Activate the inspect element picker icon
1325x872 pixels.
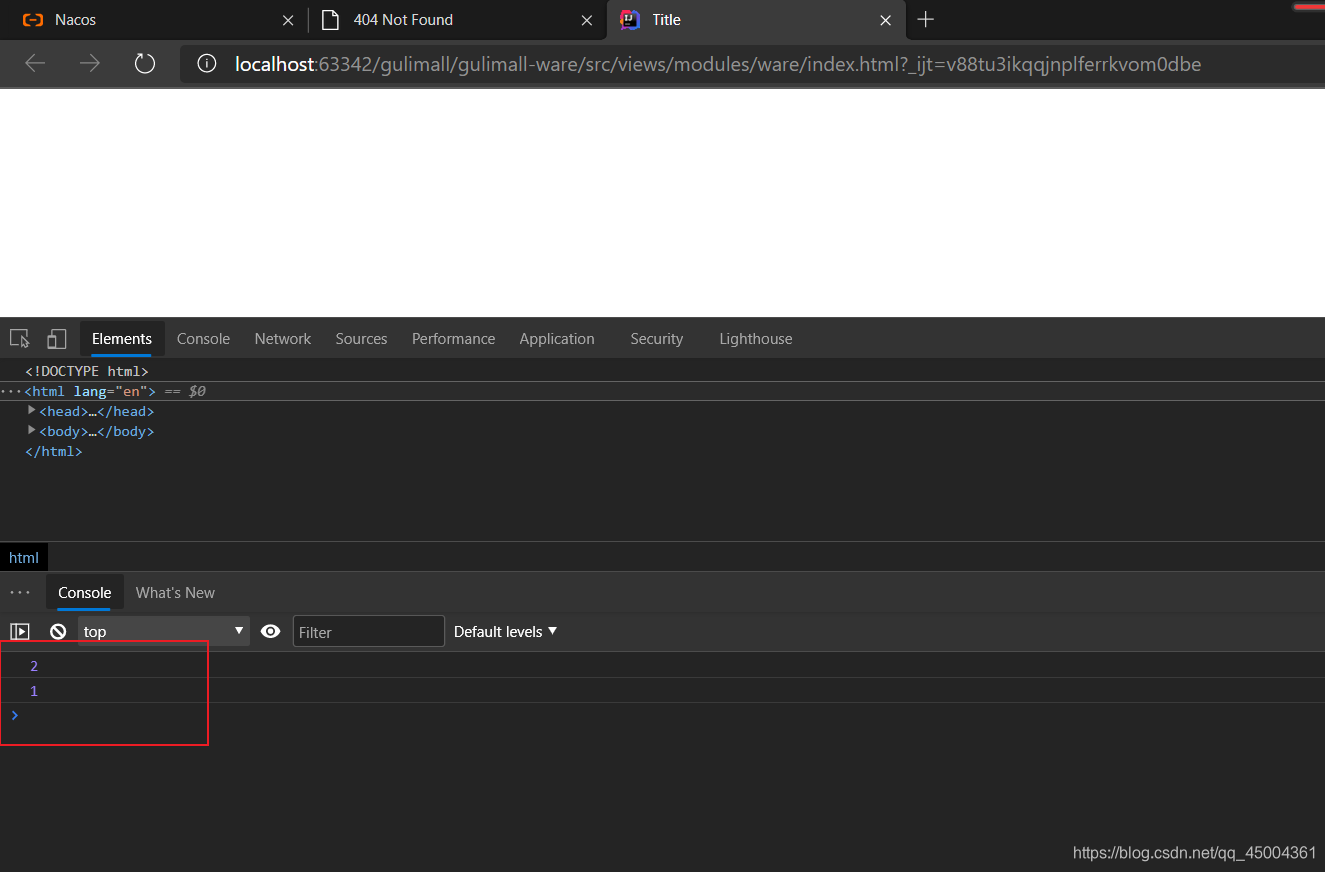tap(19, 339)
